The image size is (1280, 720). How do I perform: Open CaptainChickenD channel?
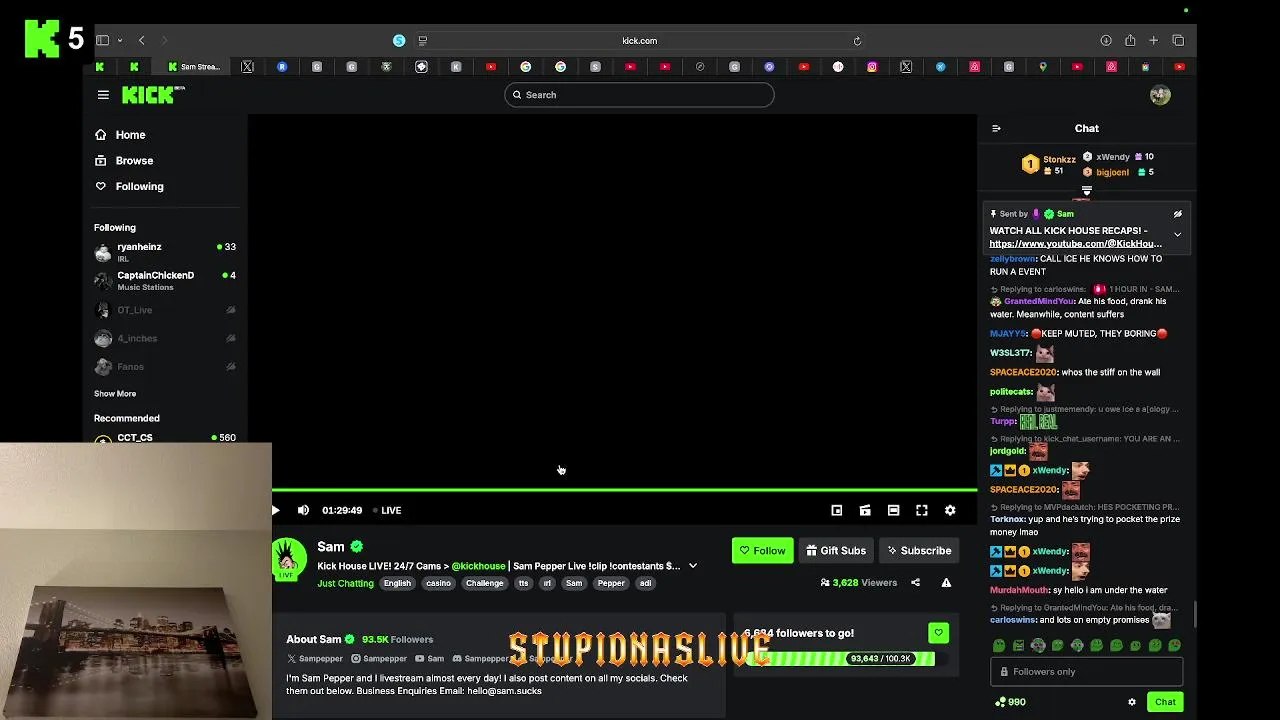tap(165, 280)
